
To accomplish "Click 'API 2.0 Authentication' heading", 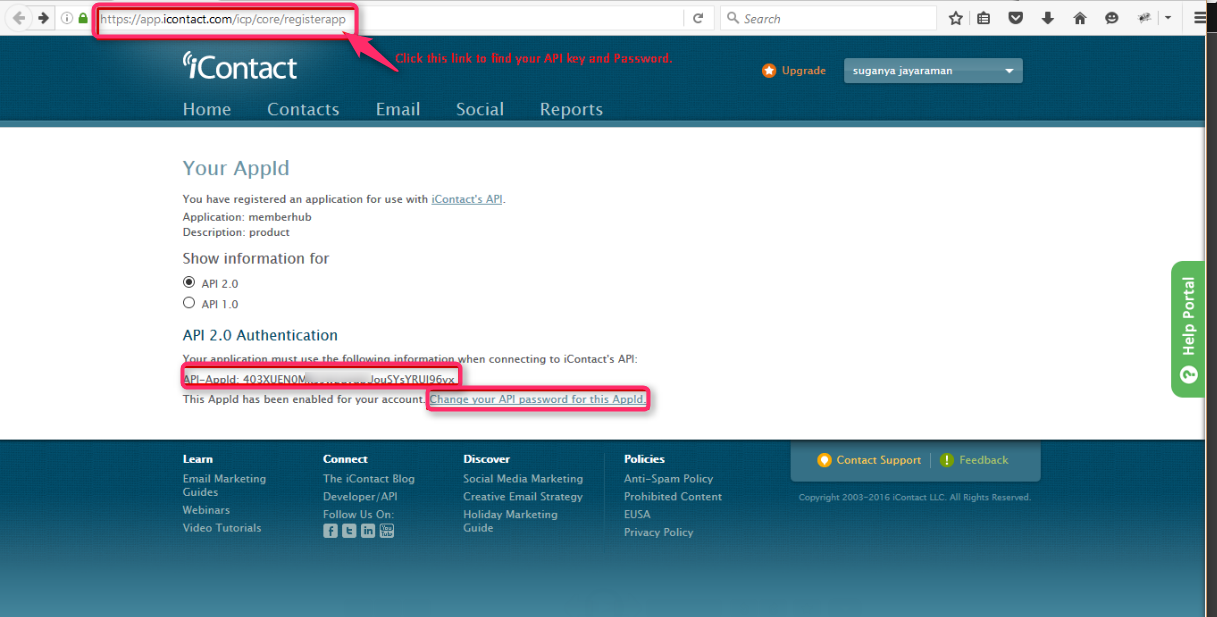I will (260, 336).
